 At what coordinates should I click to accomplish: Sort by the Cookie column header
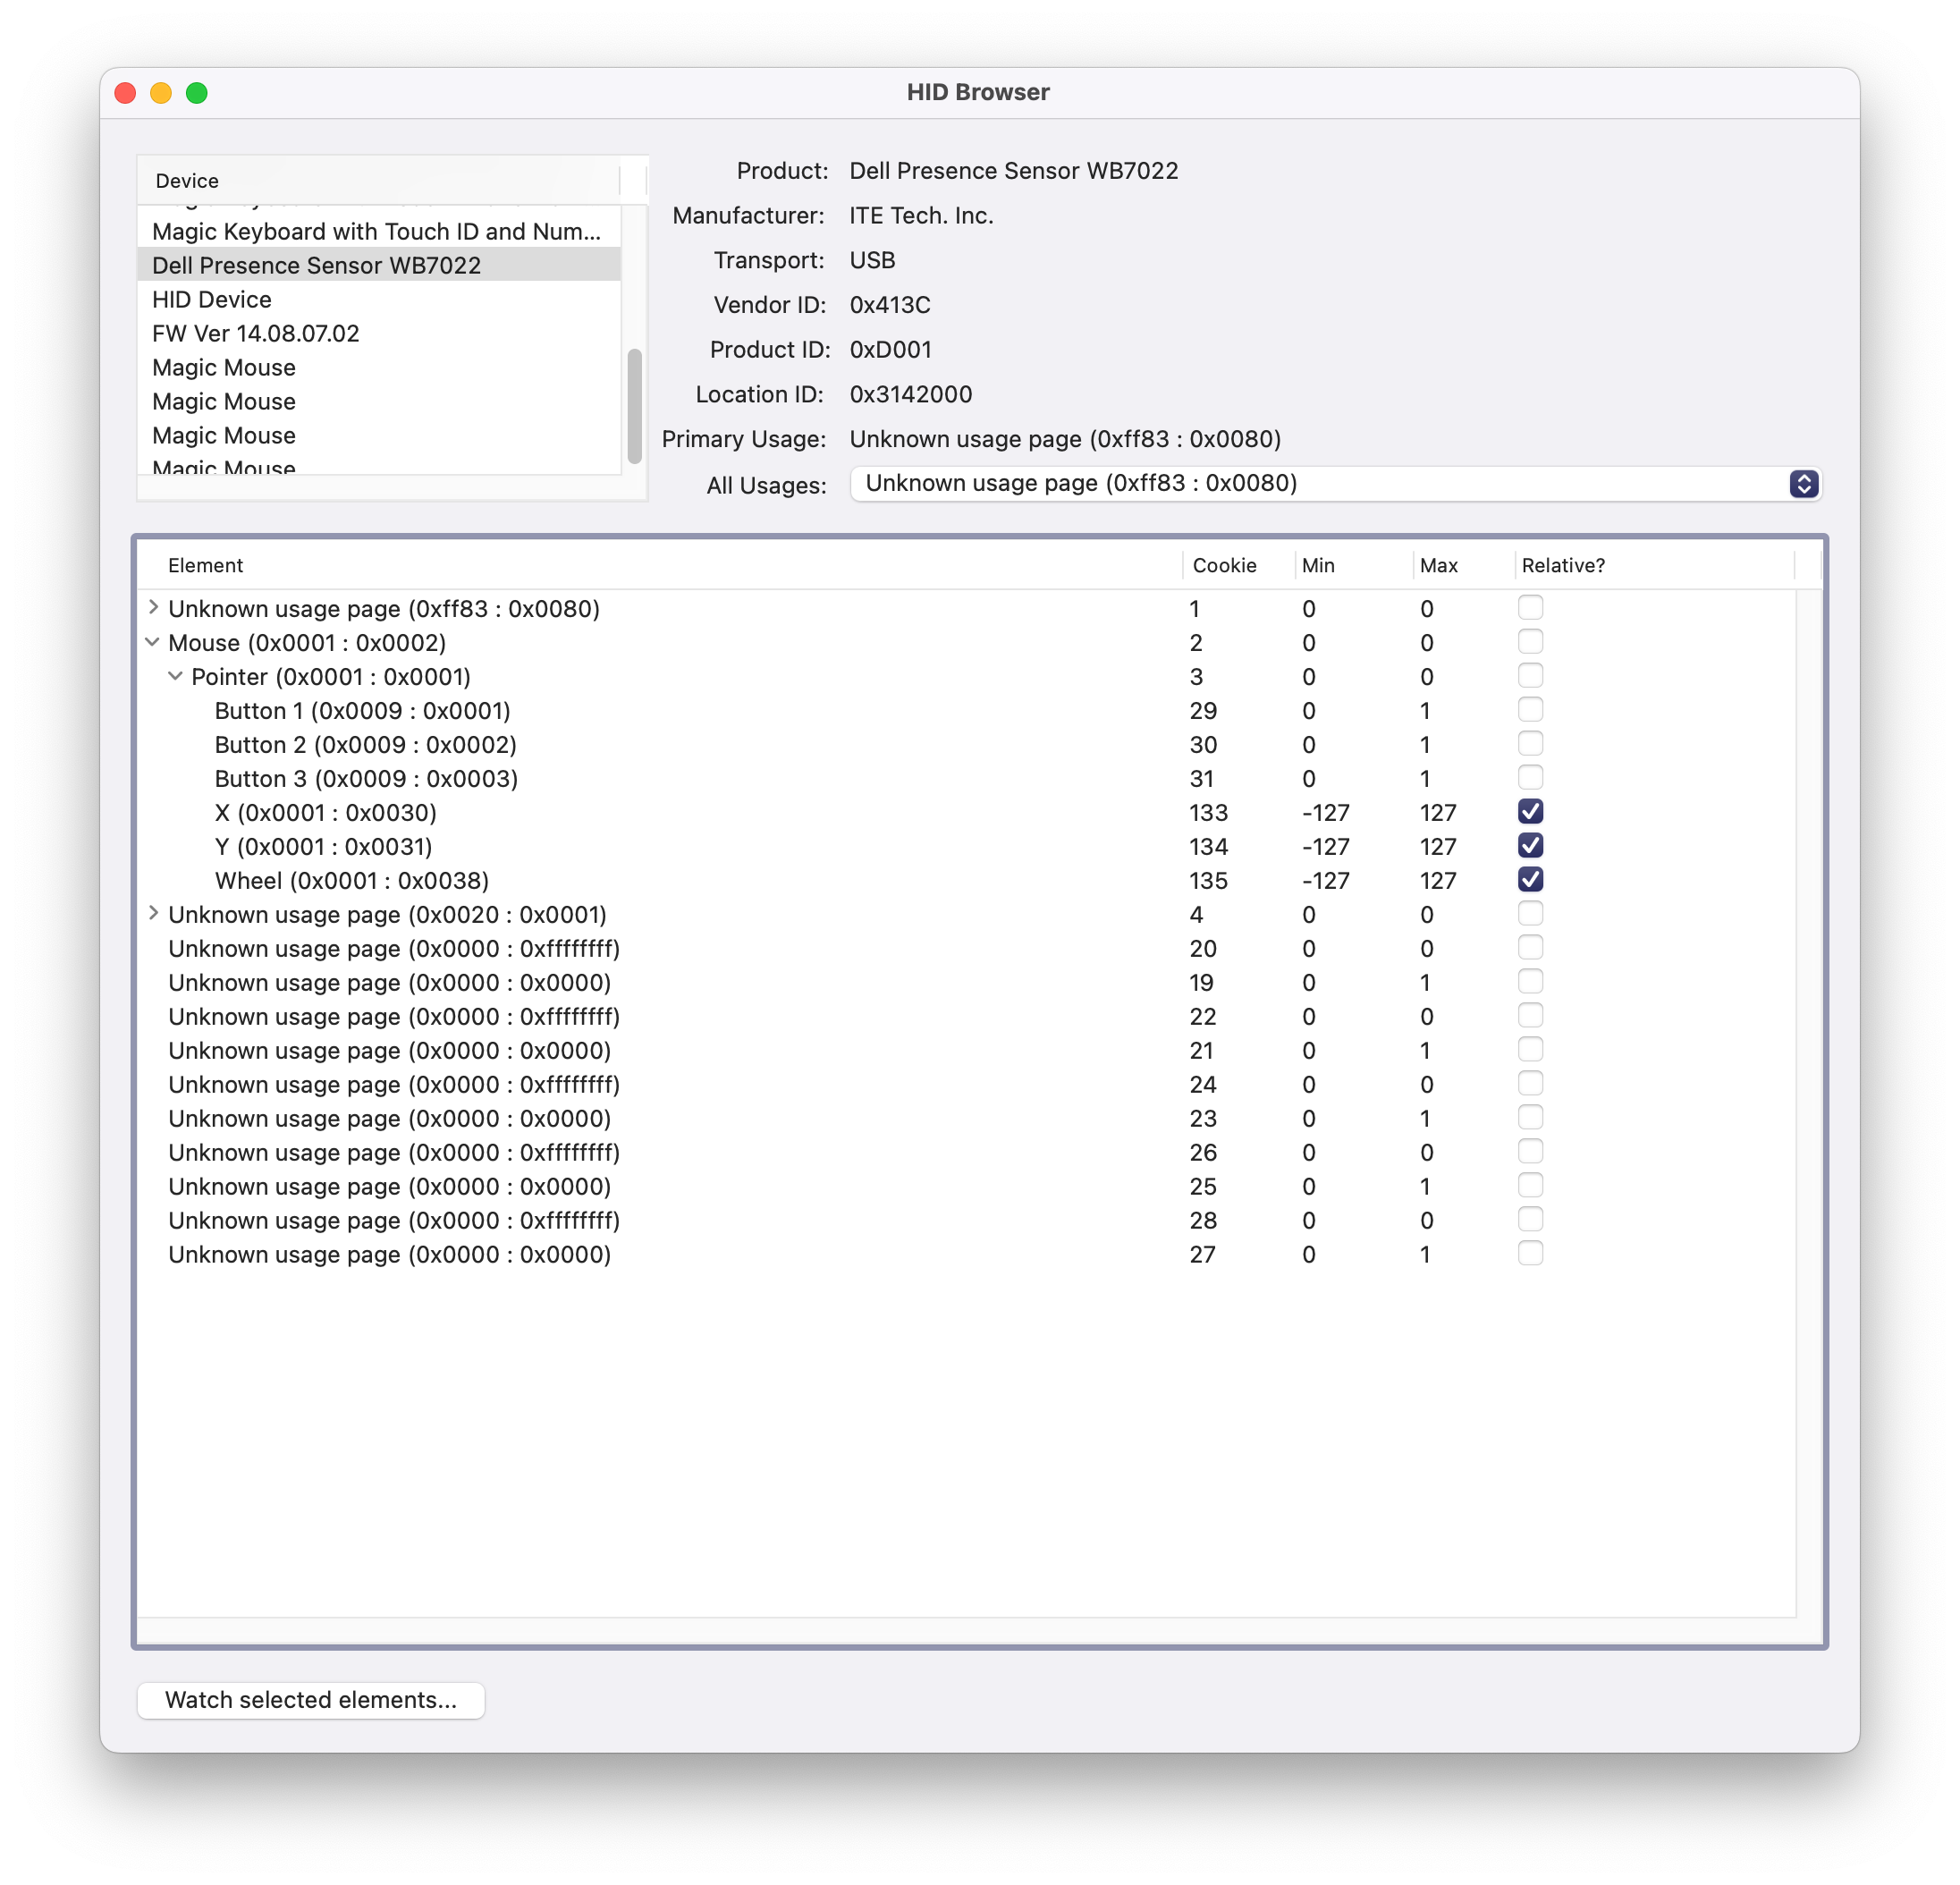click(1239, 565)
